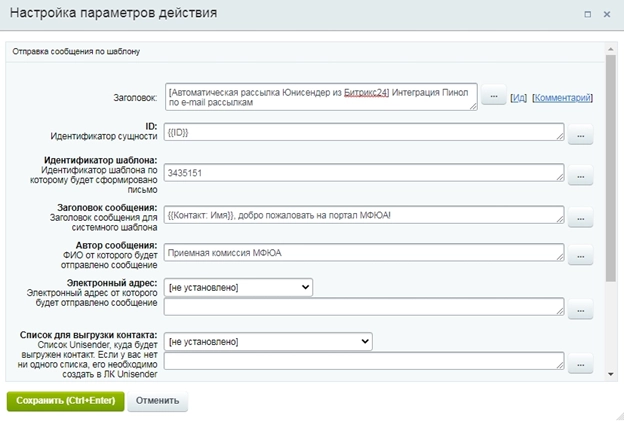Screen dimensions: 624x421
Task: Open the Электронный адрес dropdown
Action: [x=240, y=287]
